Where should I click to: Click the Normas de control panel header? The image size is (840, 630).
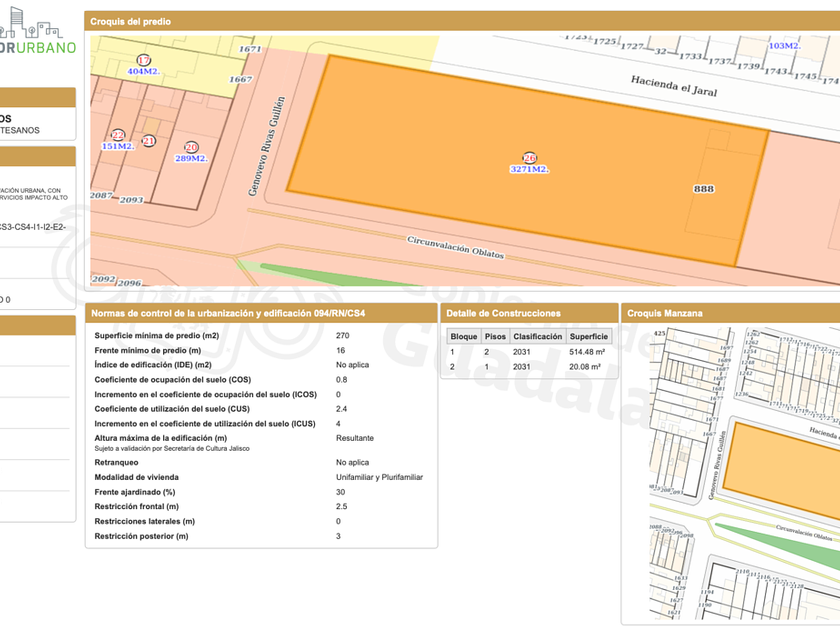(229, 313)
